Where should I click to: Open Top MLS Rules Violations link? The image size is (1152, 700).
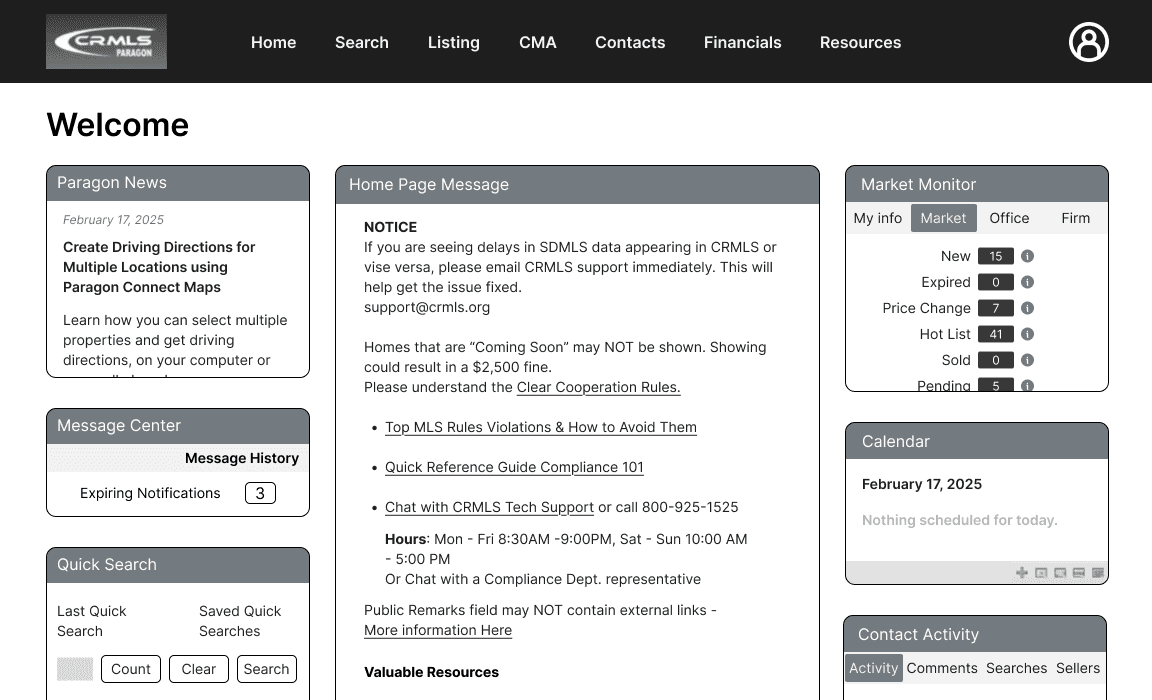[x=541, y=427]
